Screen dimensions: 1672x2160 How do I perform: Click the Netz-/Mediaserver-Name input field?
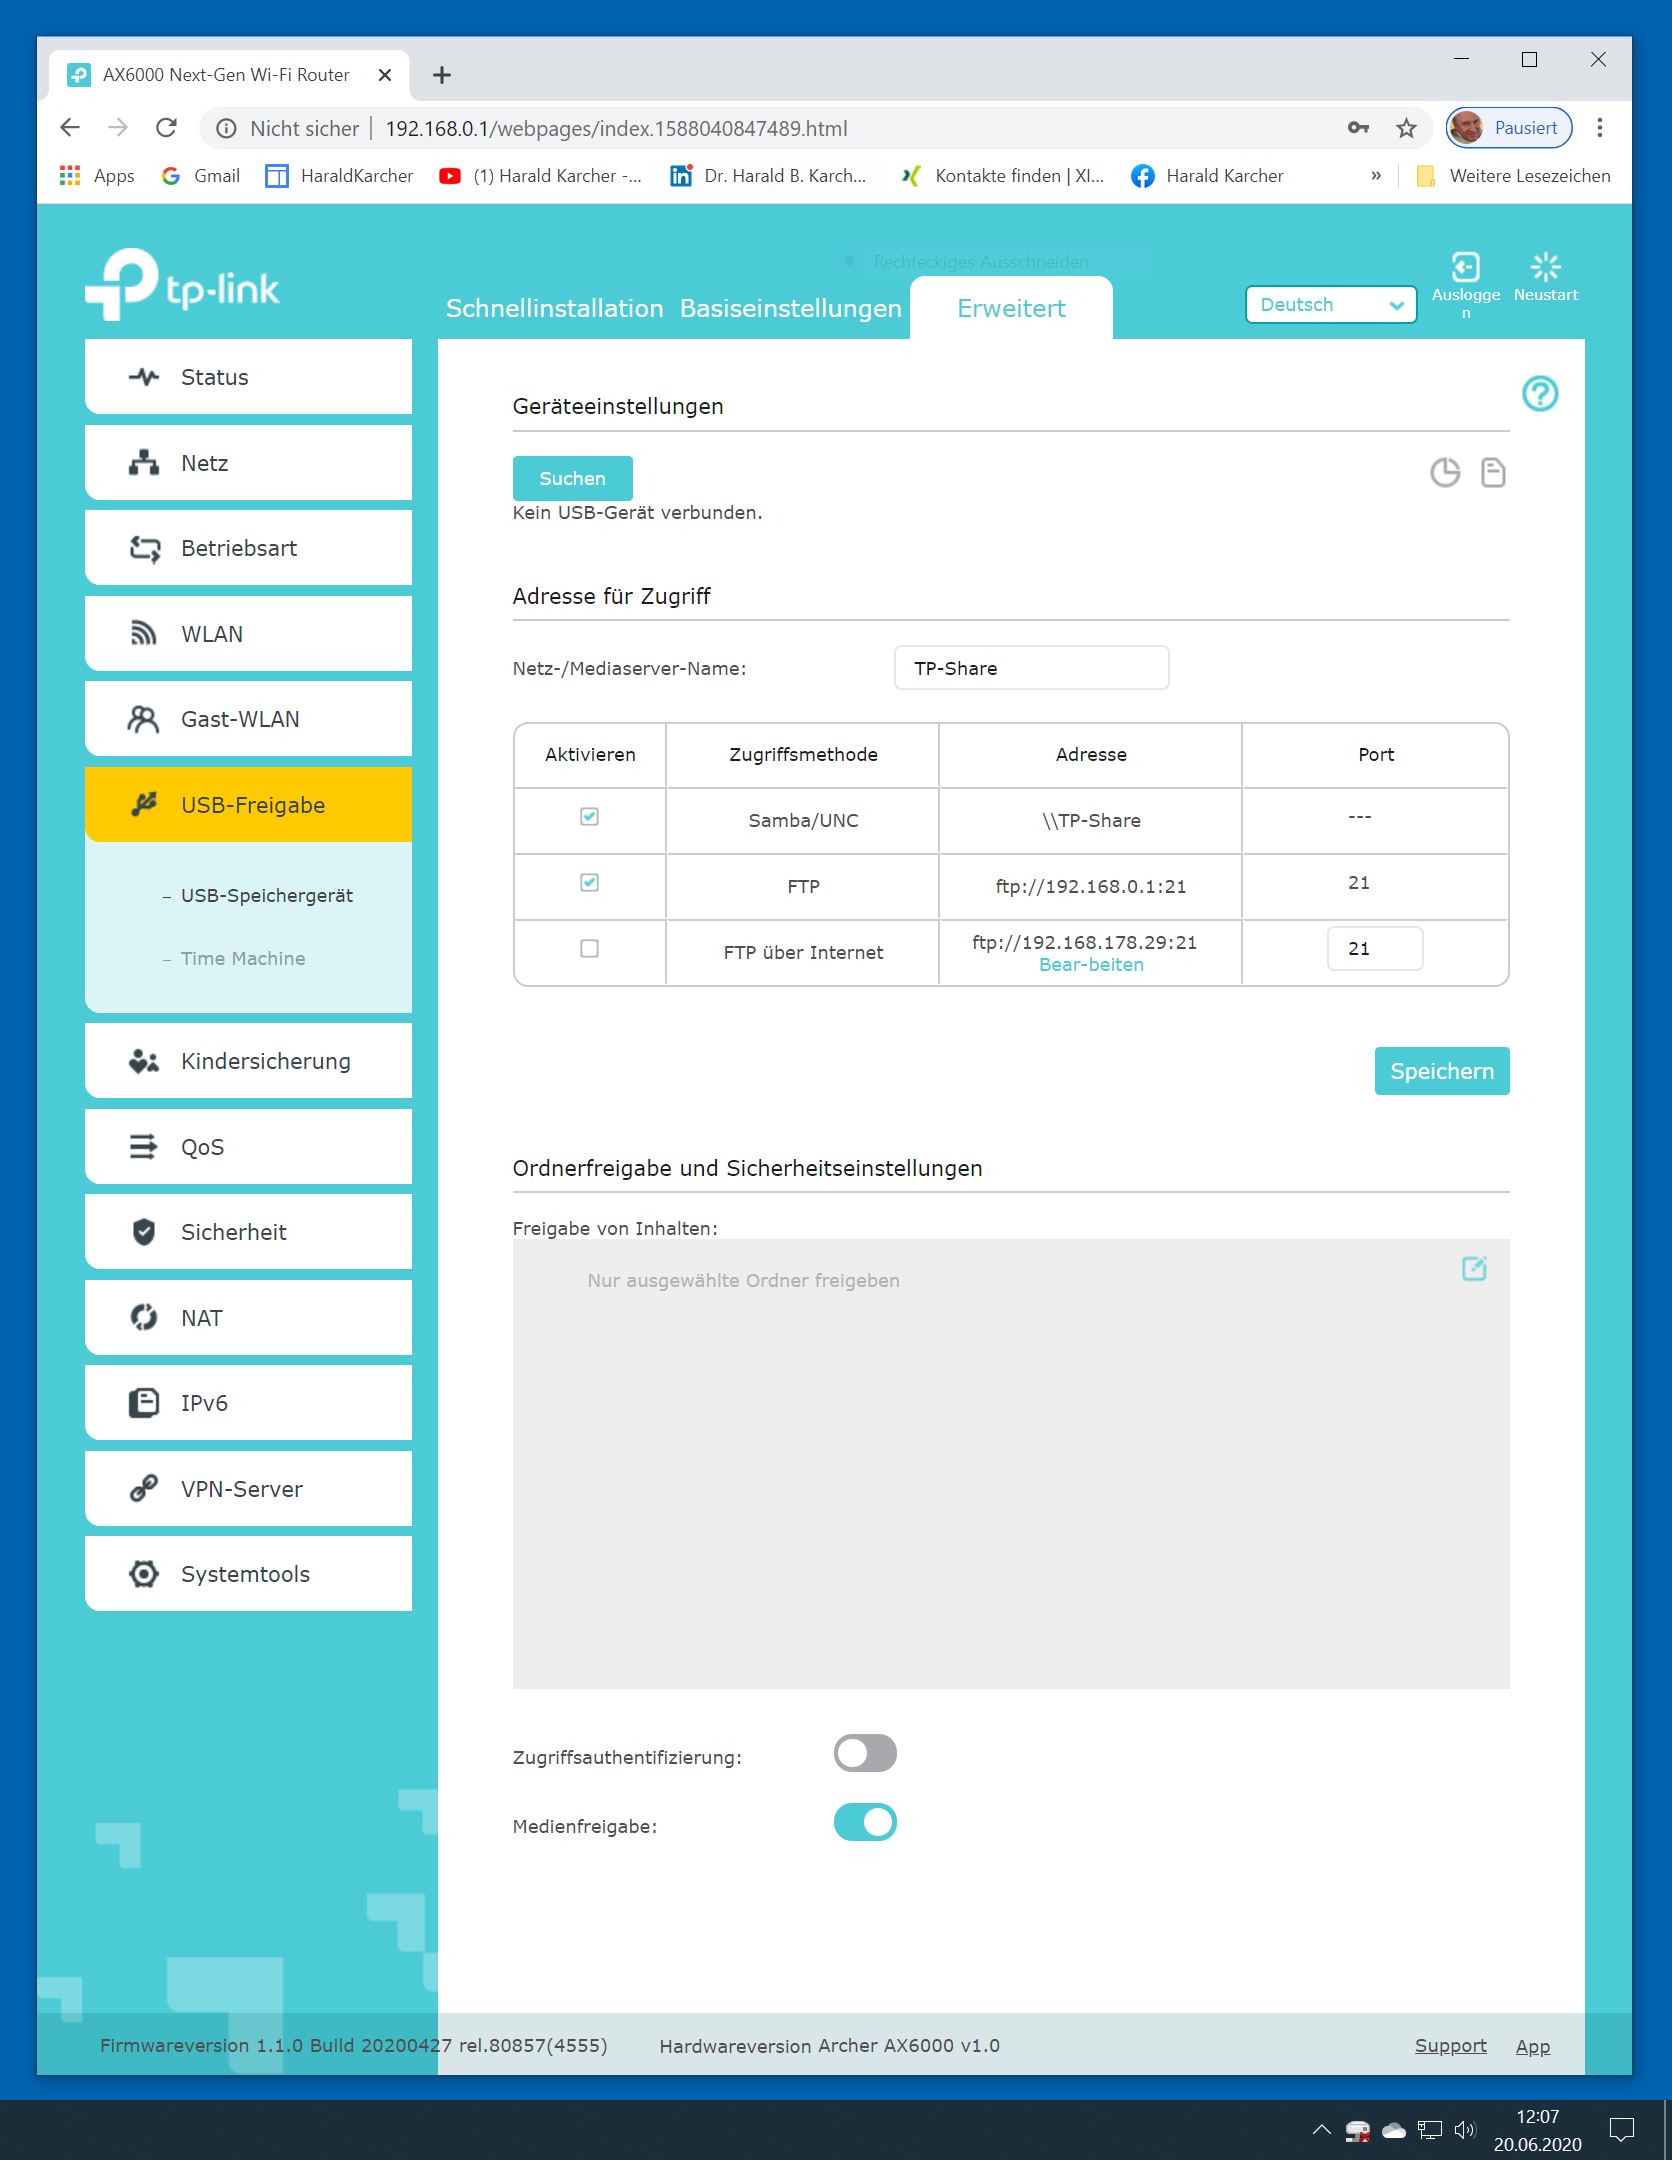click(x=1032, y=668)
